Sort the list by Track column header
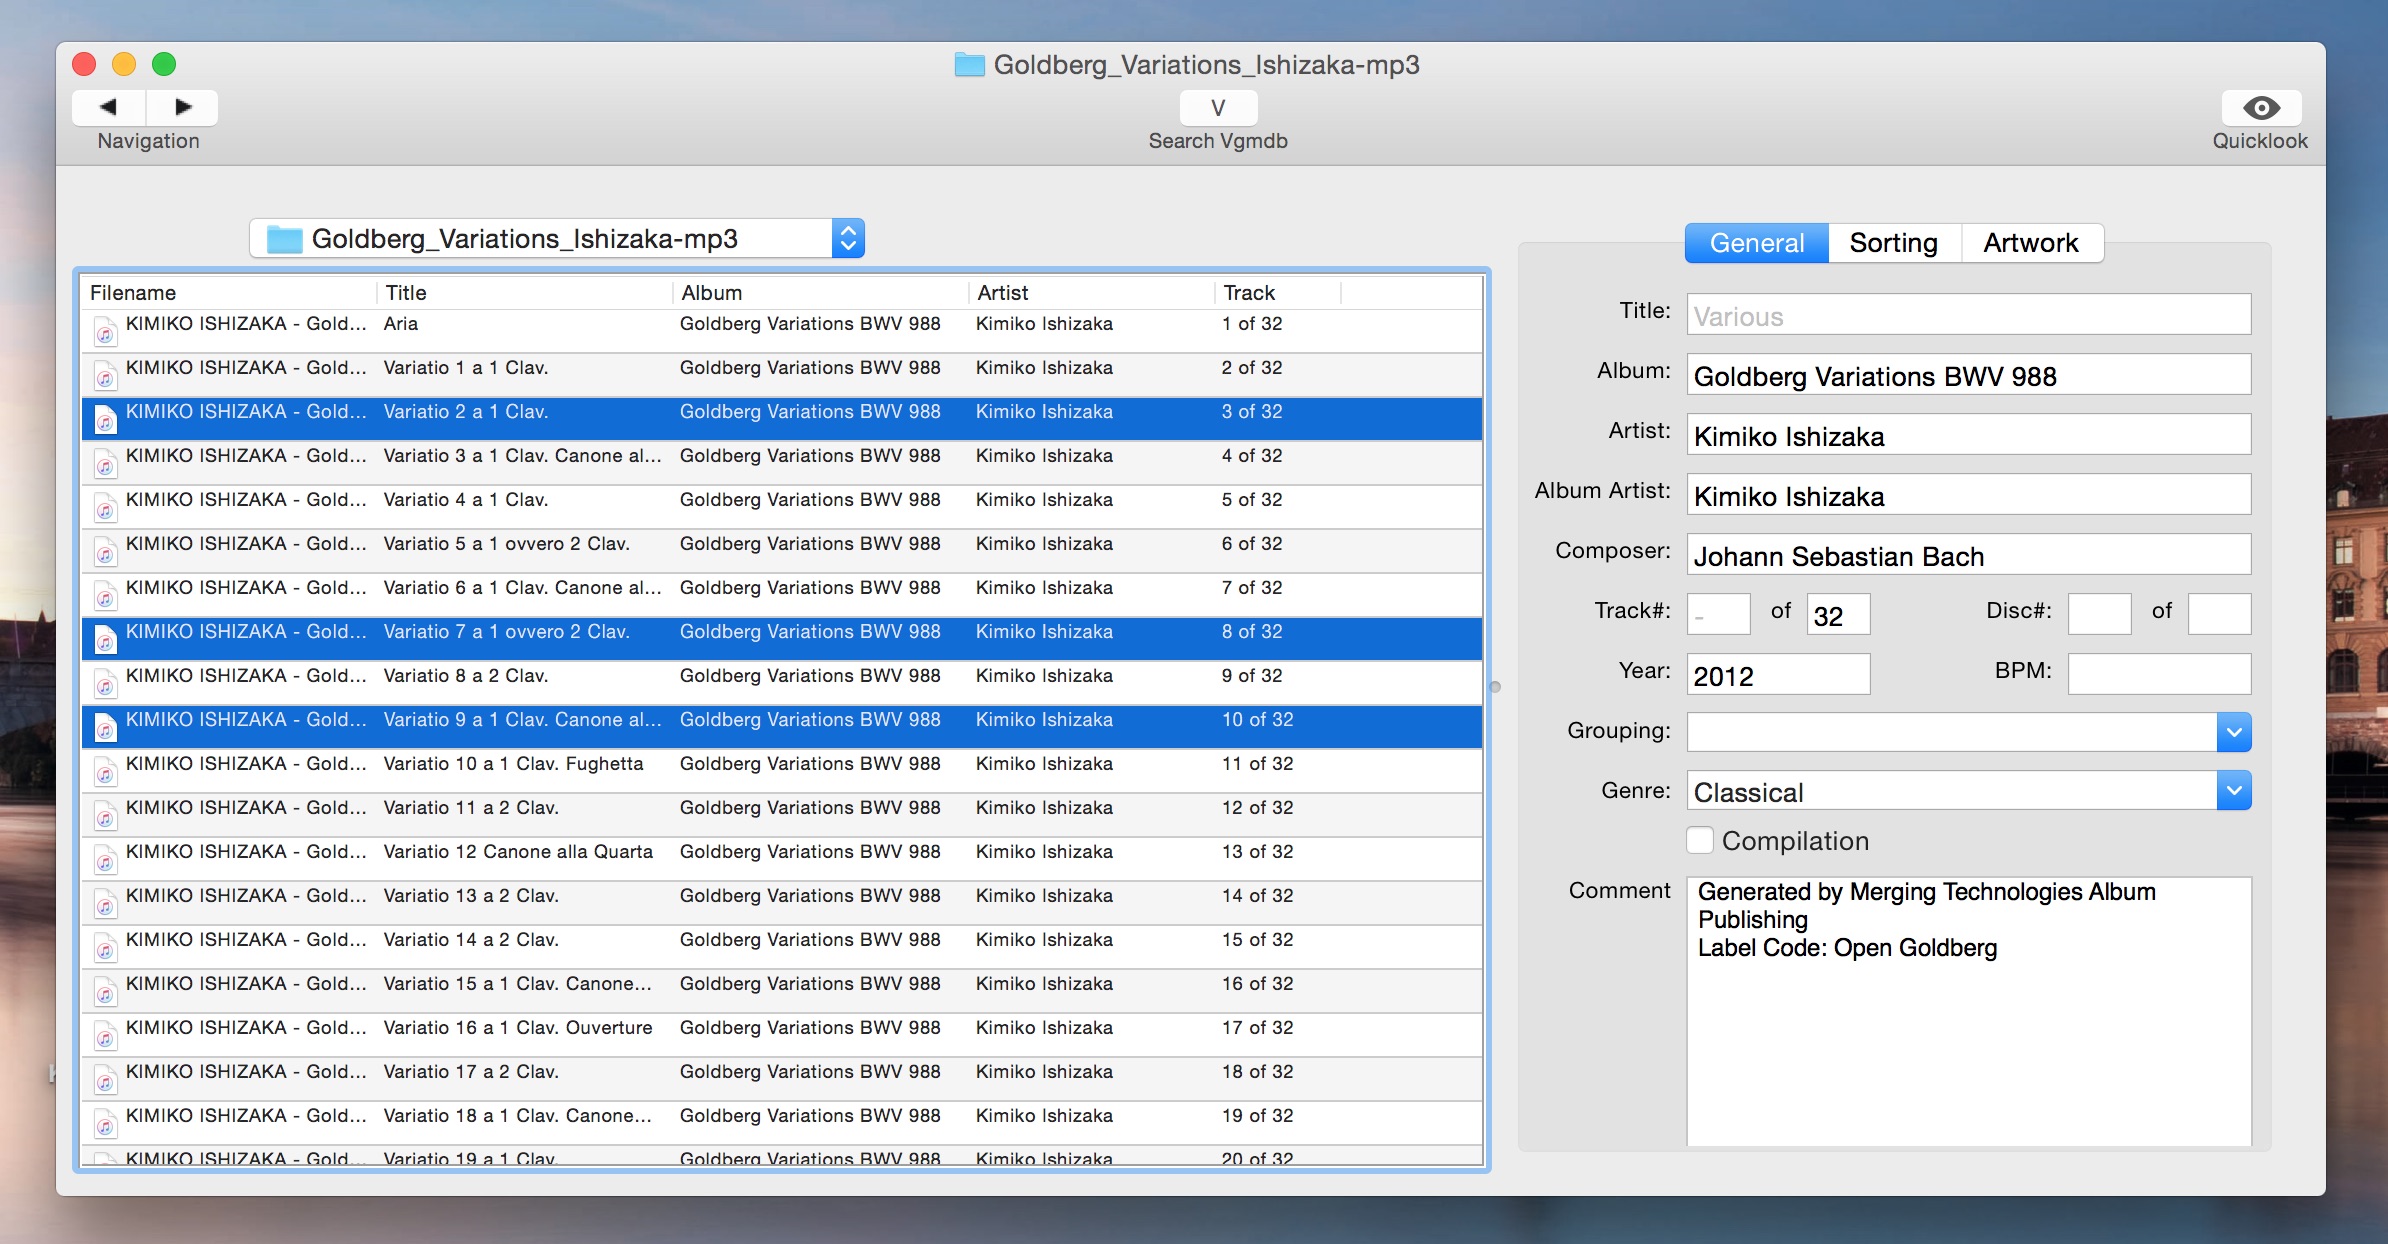 1278,293
